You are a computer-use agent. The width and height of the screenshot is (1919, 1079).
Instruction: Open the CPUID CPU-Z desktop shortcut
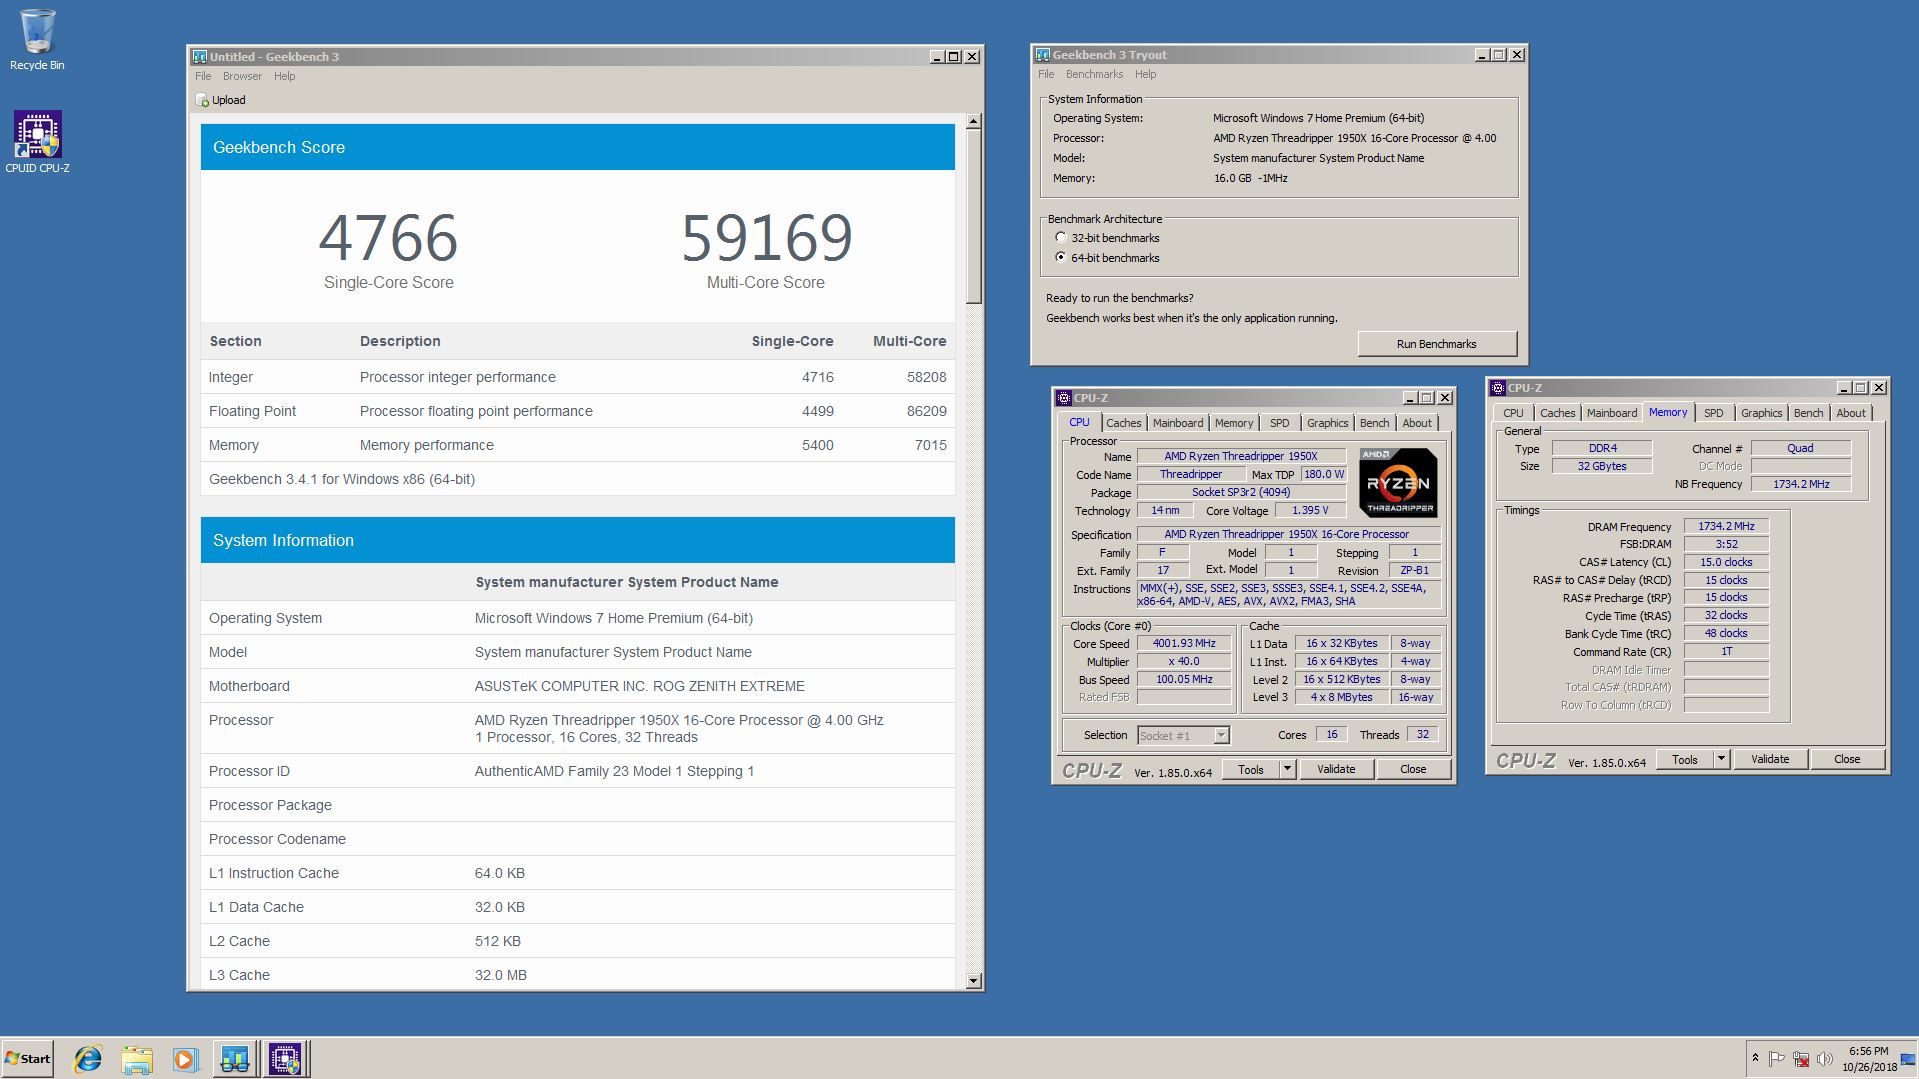tap(37, 142)
